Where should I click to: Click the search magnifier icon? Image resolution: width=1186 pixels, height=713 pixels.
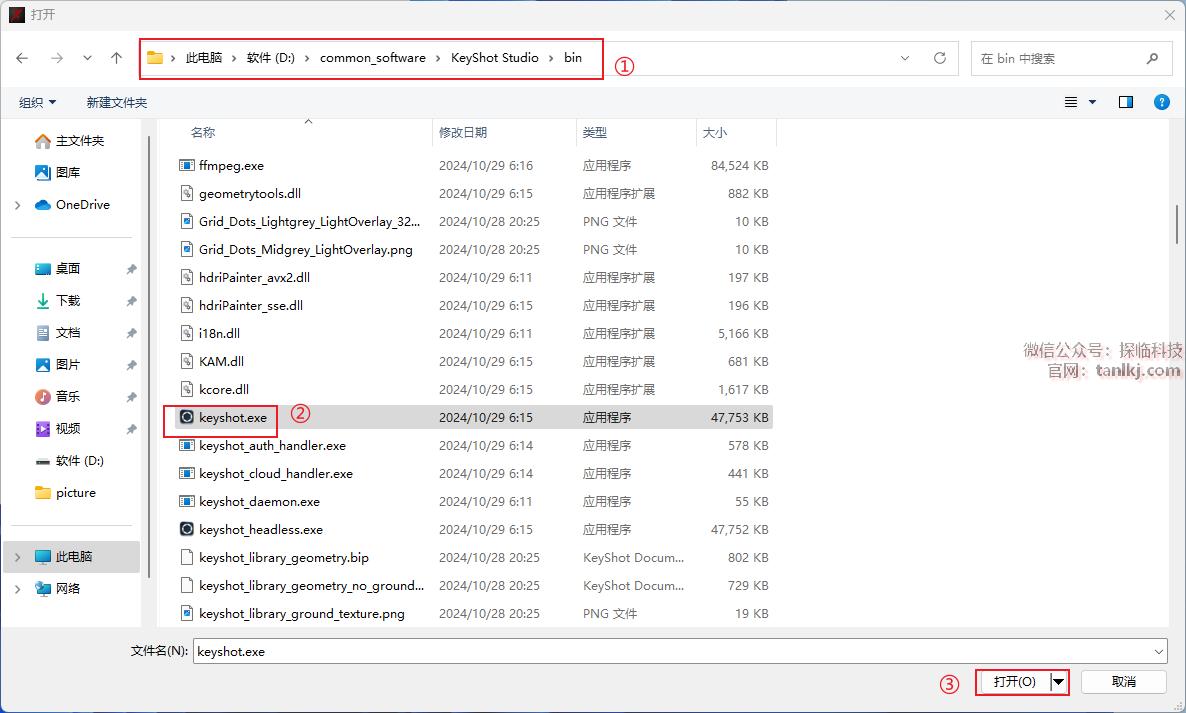(1153, 58)
